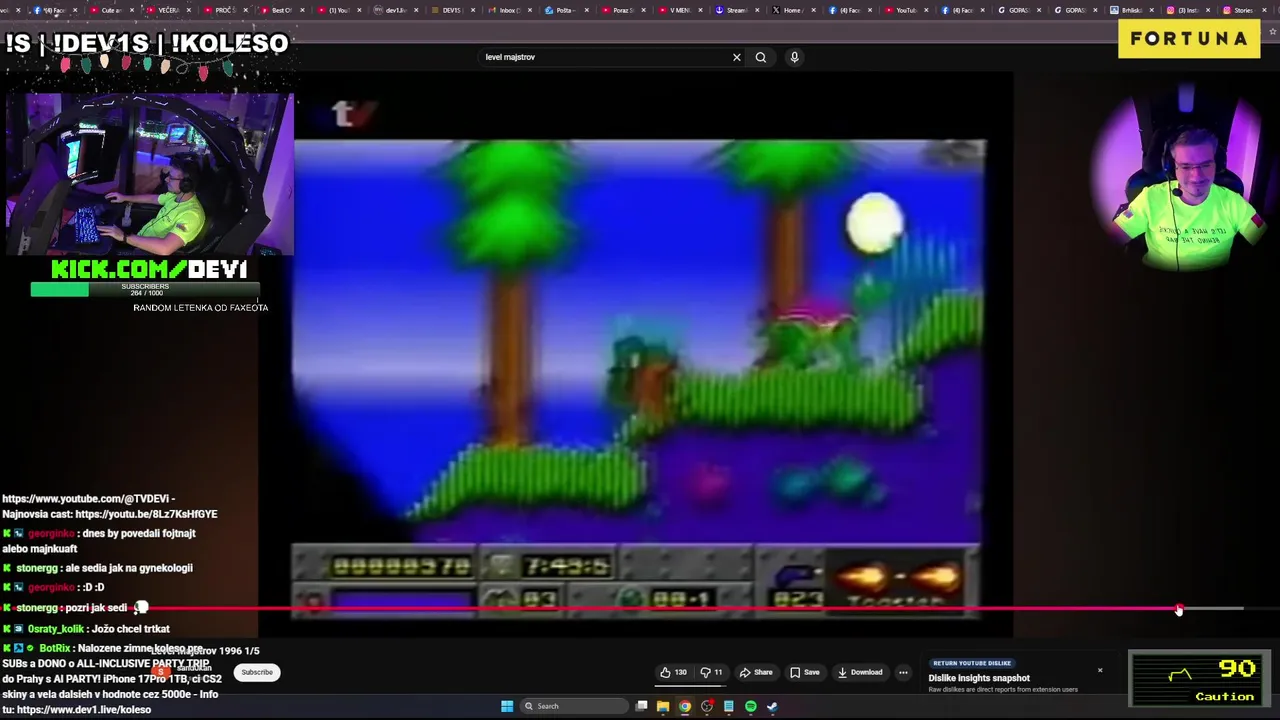
Task: Switch to the '(3) Inst' Instagram tab
Action: pyautogui.click(x=1187, y=10)
